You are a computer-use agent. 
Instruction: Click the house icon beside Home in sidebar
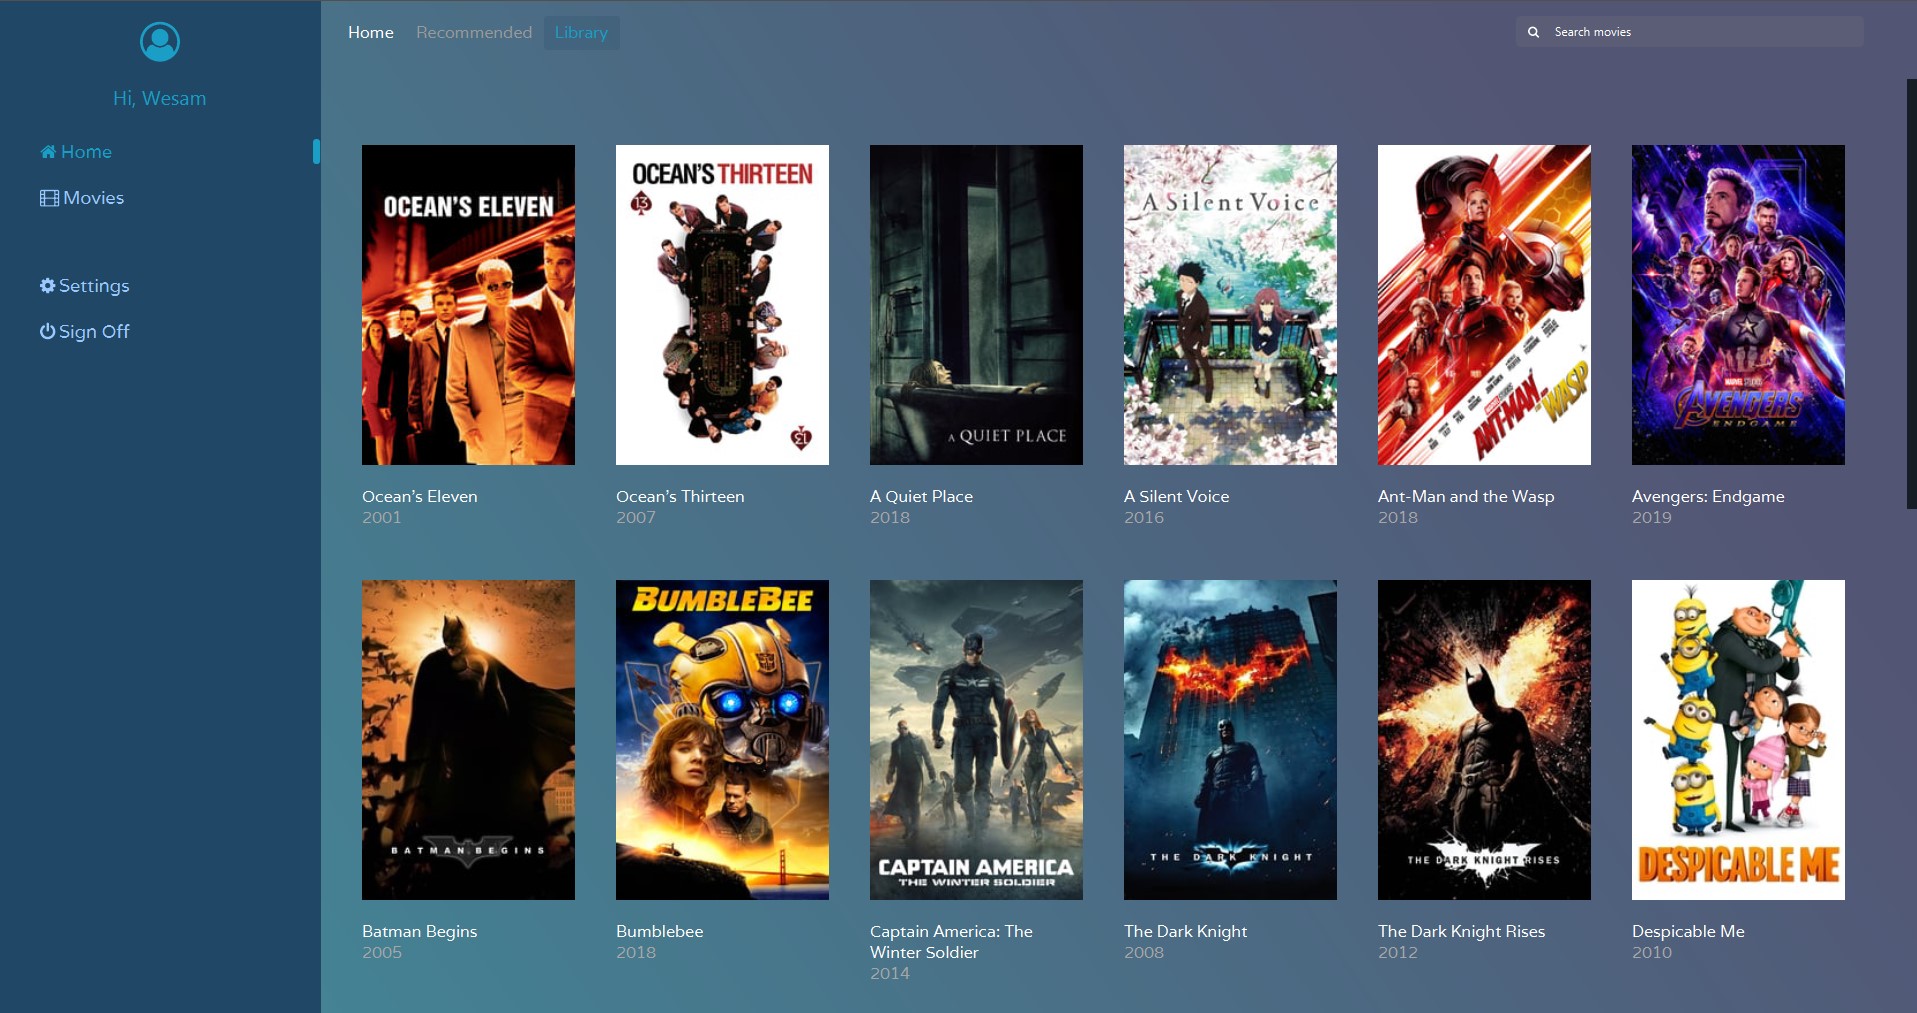(x=48, y=152)
